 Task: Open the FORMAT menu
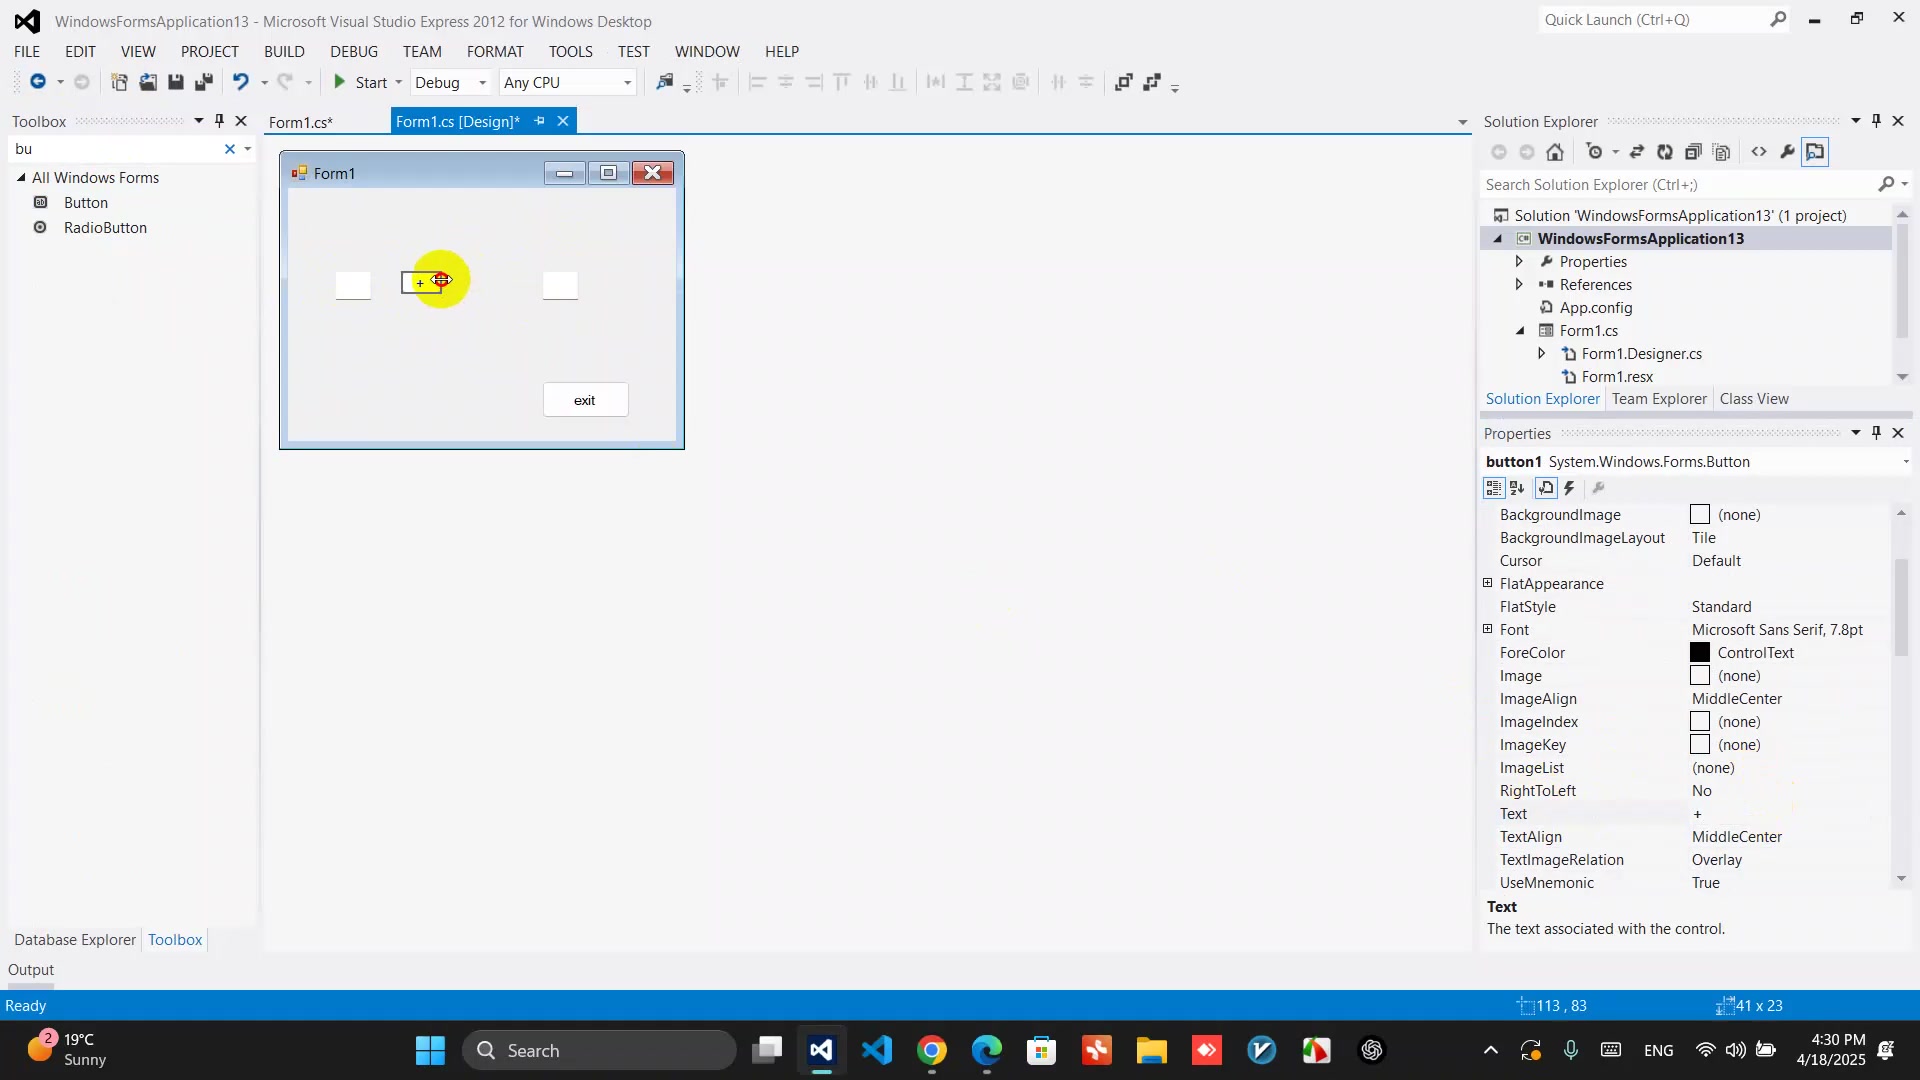pyautogui.click(x=494, y=51)
